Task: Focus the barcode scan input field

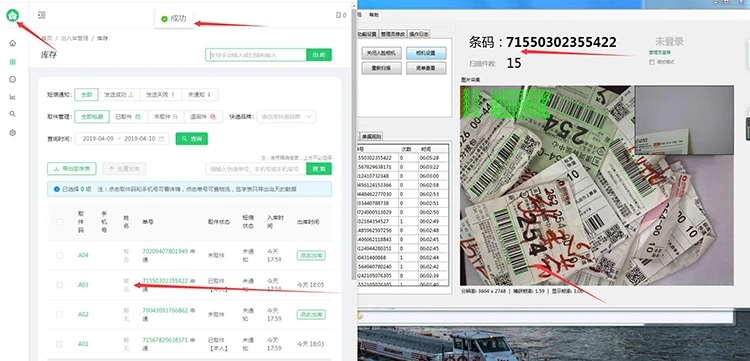Action: [x=256, y=55]
